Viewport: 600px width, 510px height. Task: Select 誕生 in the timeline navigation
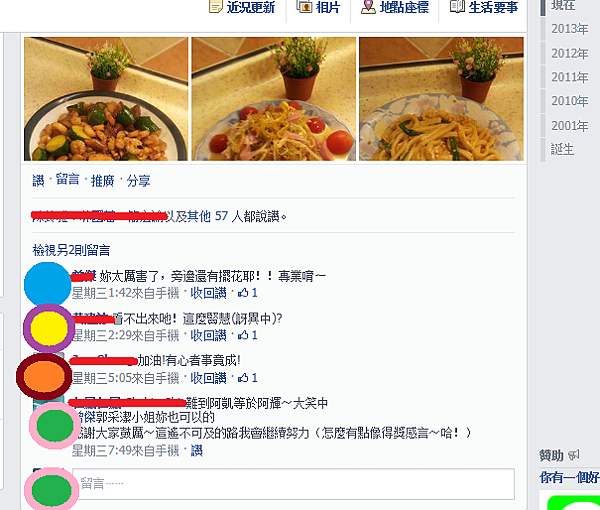coord(562,149)
